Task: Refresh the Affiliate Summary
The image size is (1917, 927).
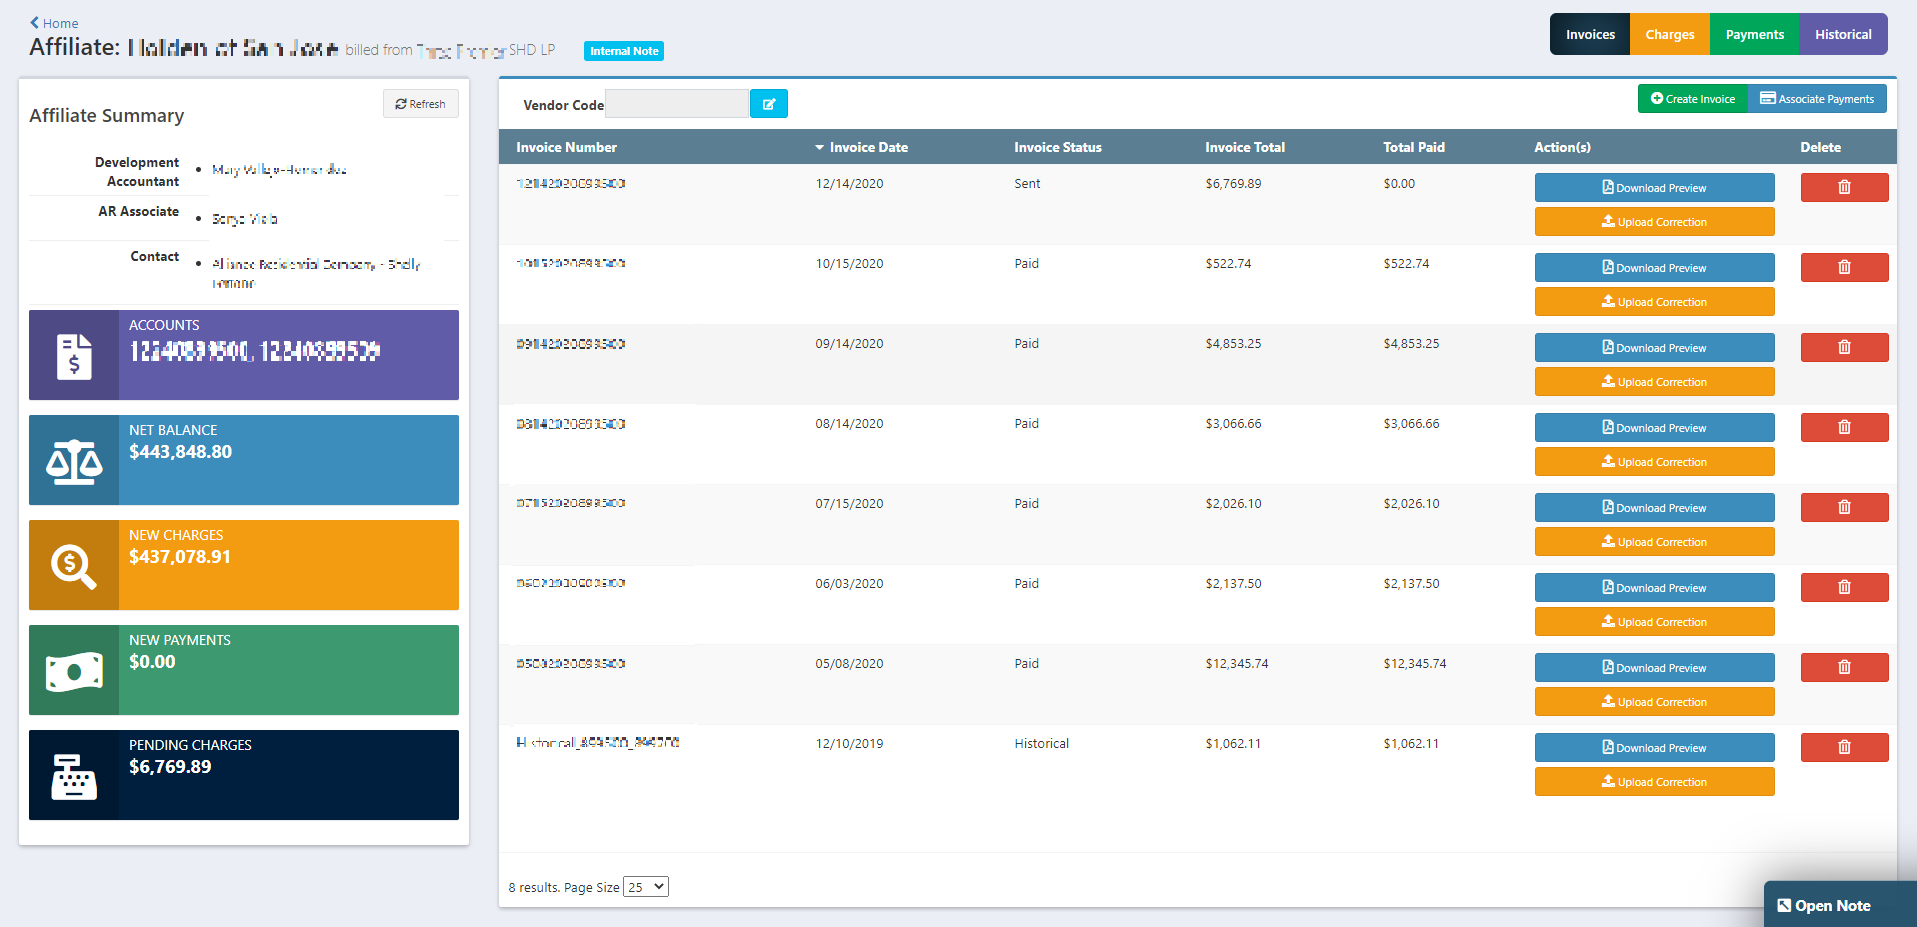Action: (x=420, y=103)
